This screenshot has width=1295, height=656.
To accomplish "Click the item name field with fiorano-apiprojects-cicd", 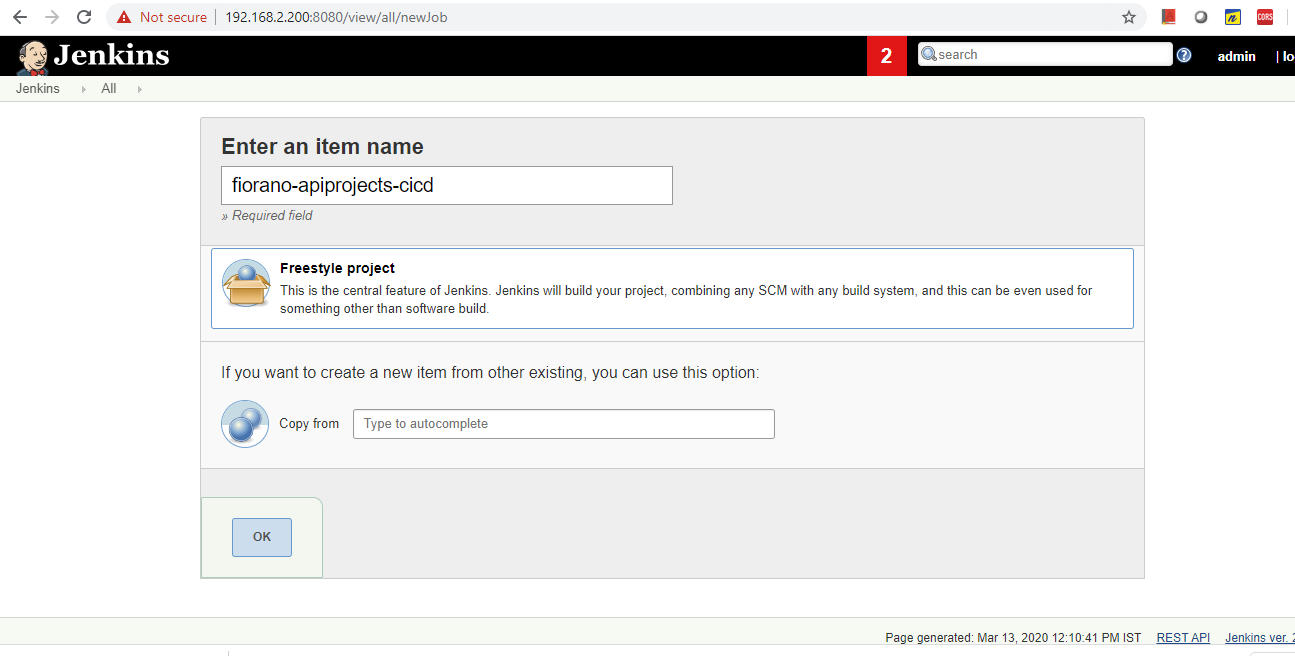I will click(x=447, y=185).
